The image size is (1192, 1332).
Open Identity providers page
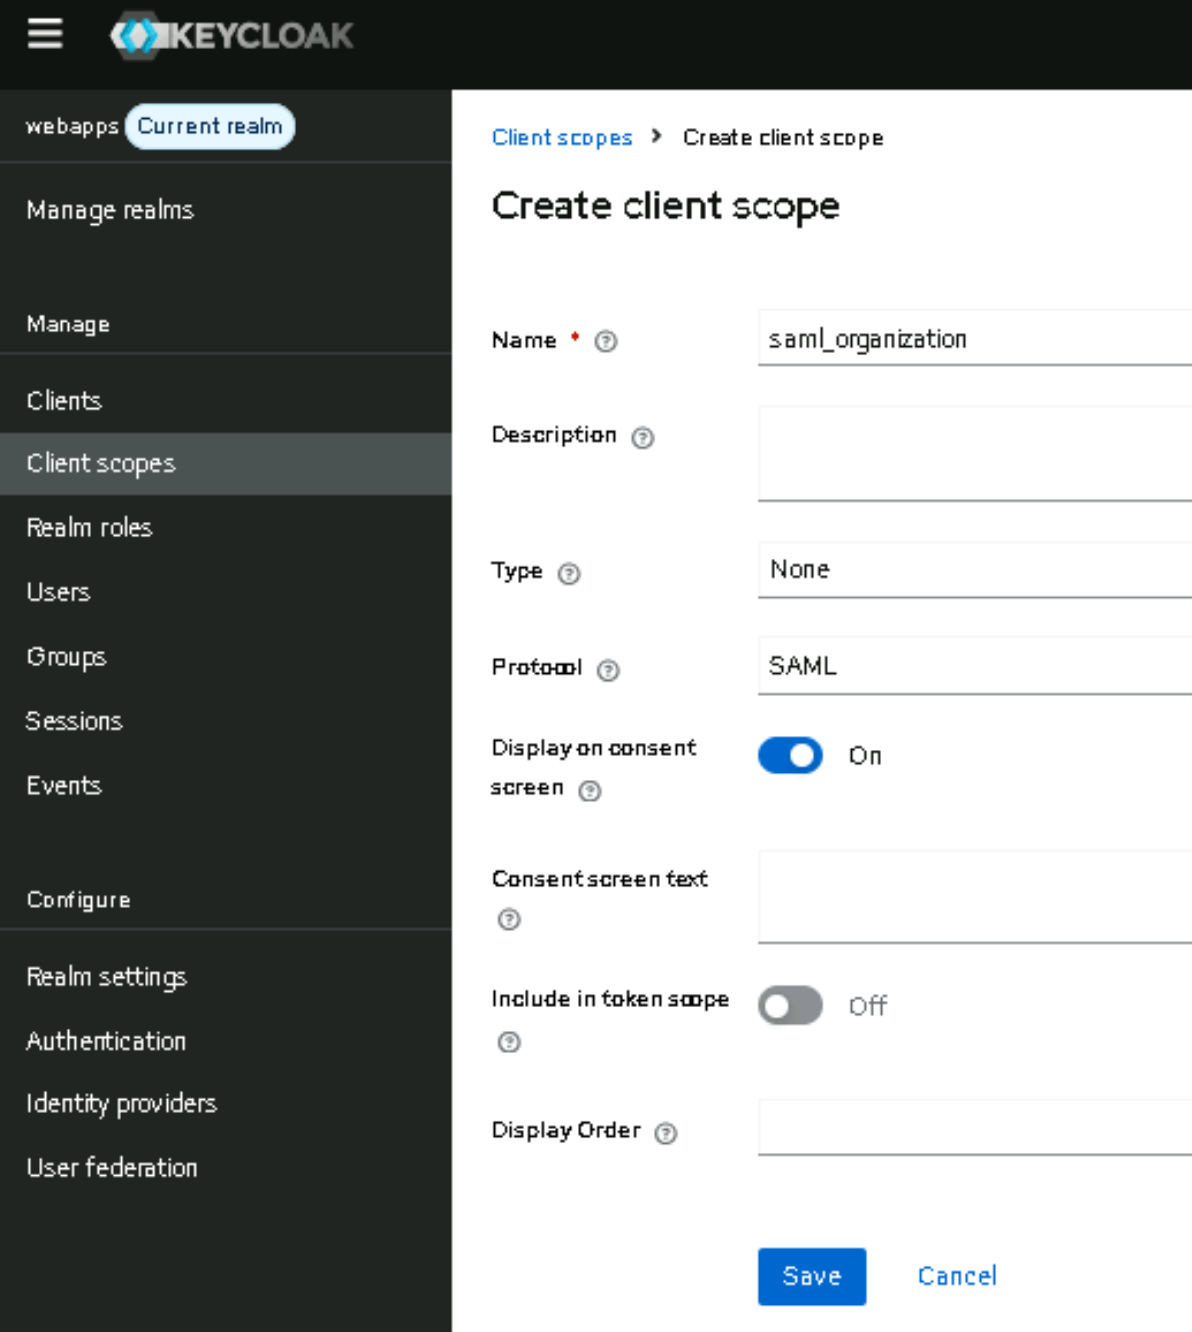(121, 1104)
